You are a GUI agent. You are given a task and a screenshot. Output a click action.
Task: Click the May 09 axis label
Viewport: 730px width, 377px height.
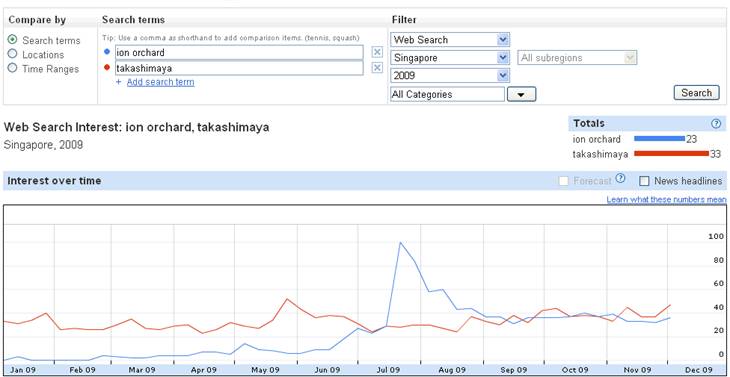[265, 370]
